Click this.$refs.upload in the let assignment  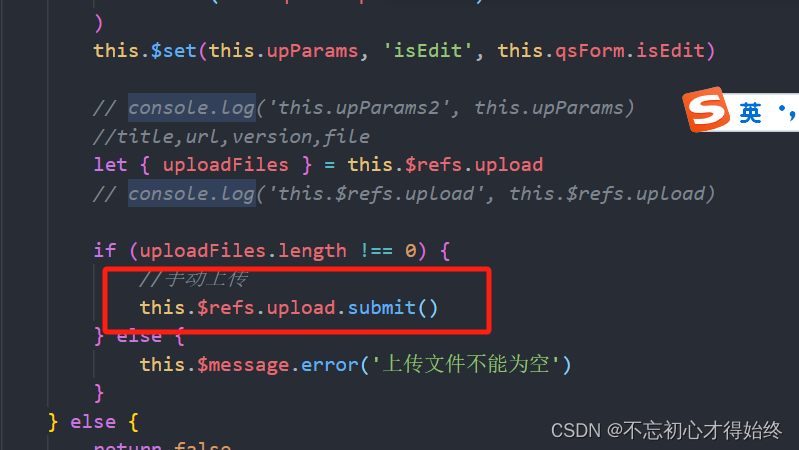click(445, 165)
